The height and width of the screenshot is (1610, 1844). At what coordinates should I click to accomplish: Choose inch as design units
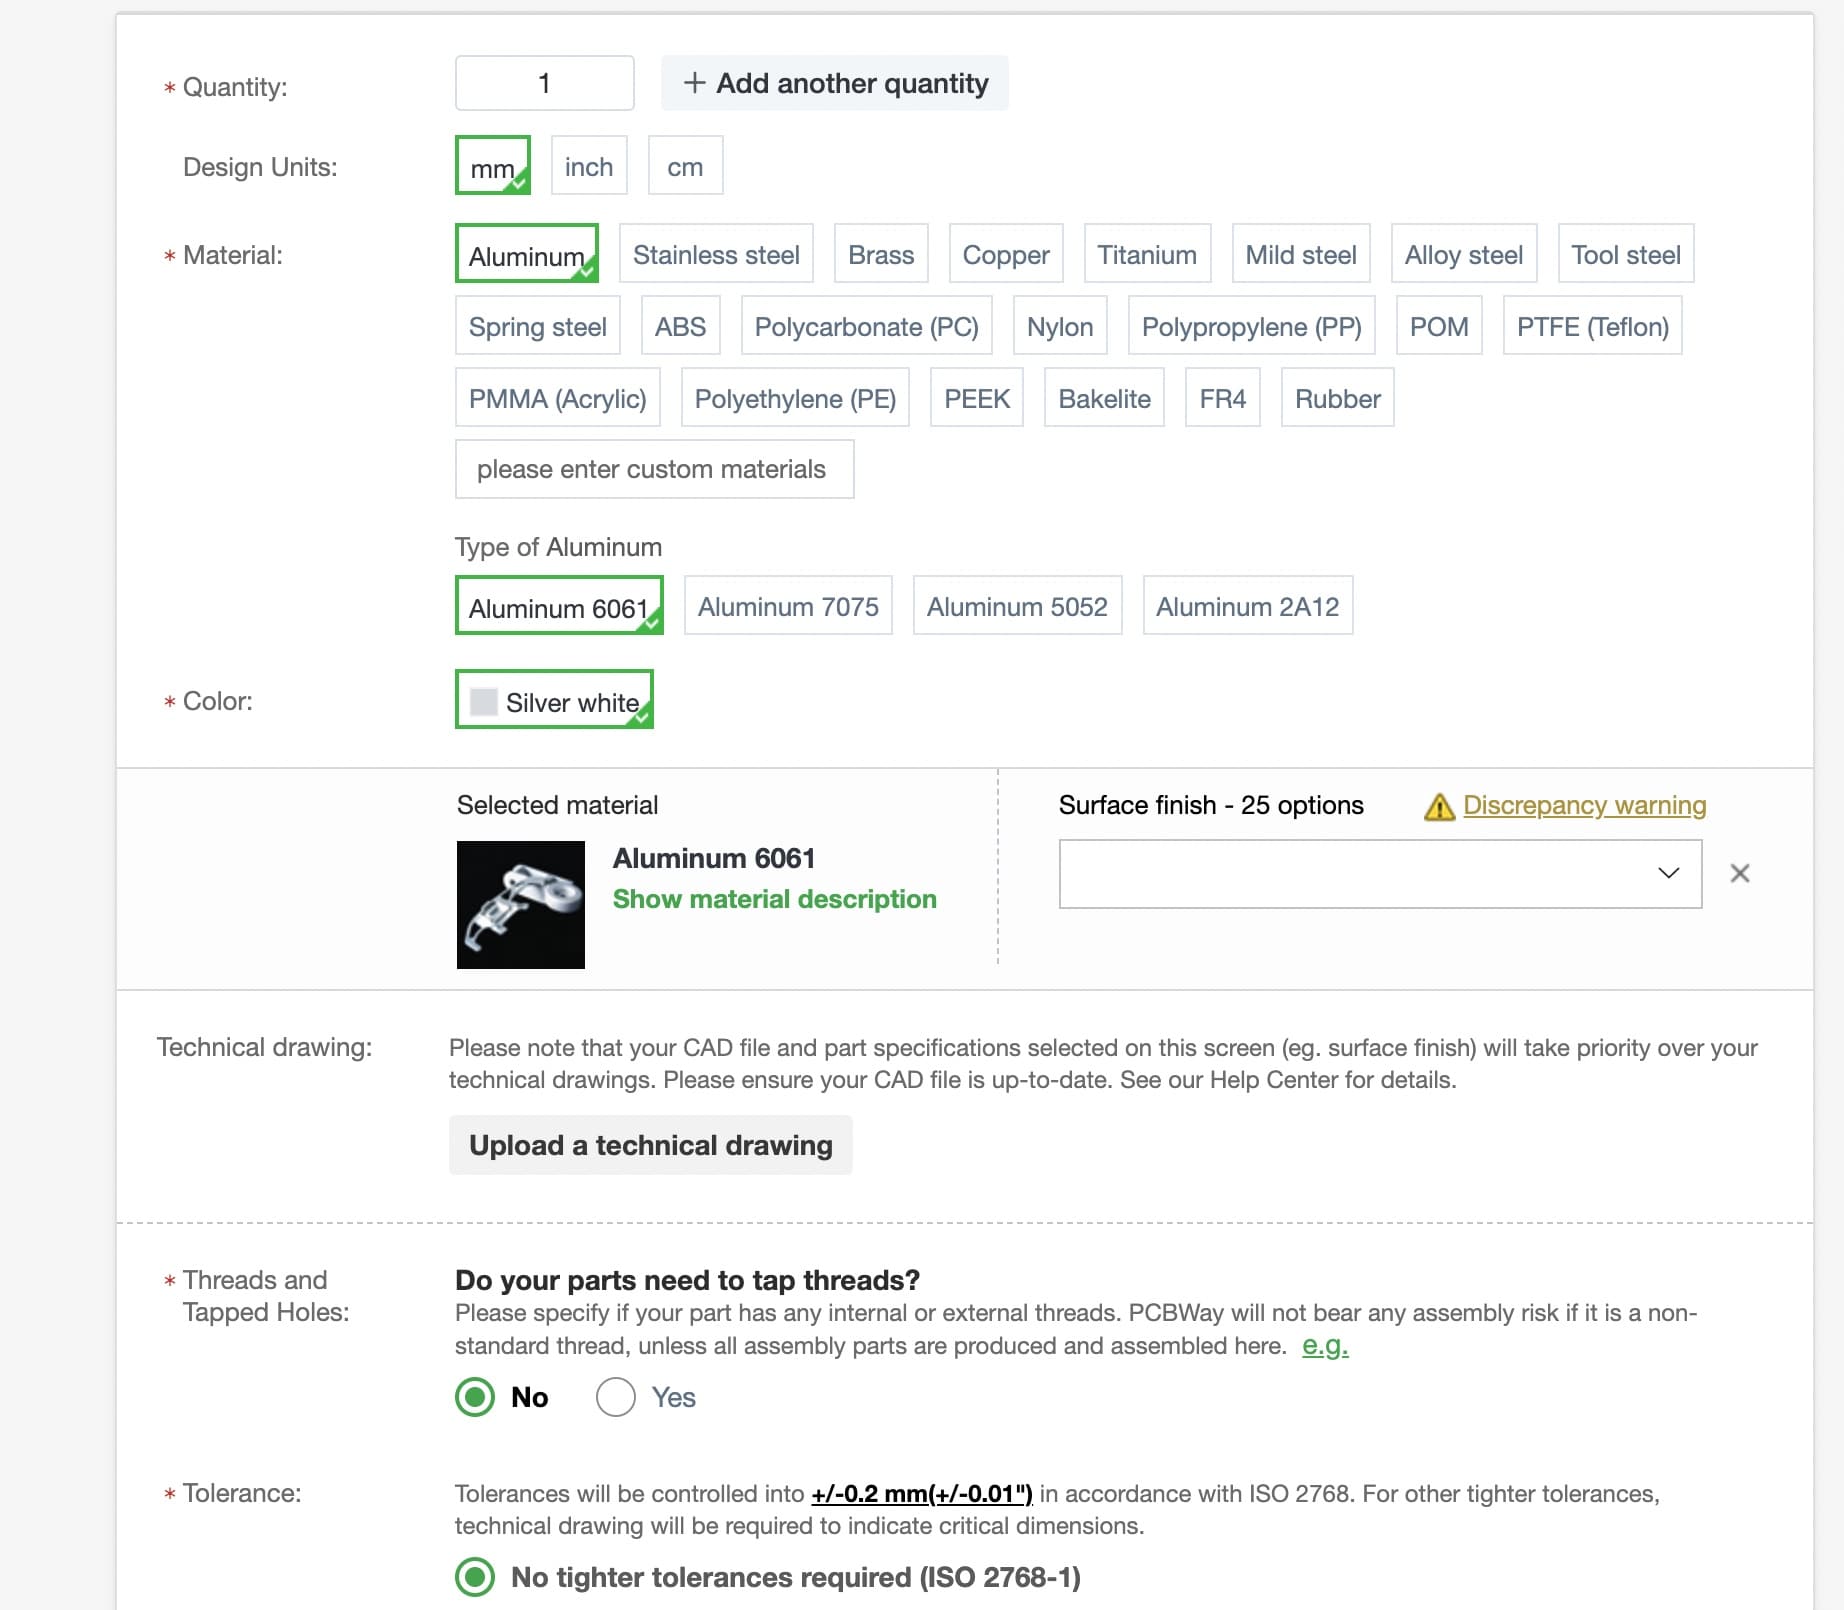tap(589, 166)
